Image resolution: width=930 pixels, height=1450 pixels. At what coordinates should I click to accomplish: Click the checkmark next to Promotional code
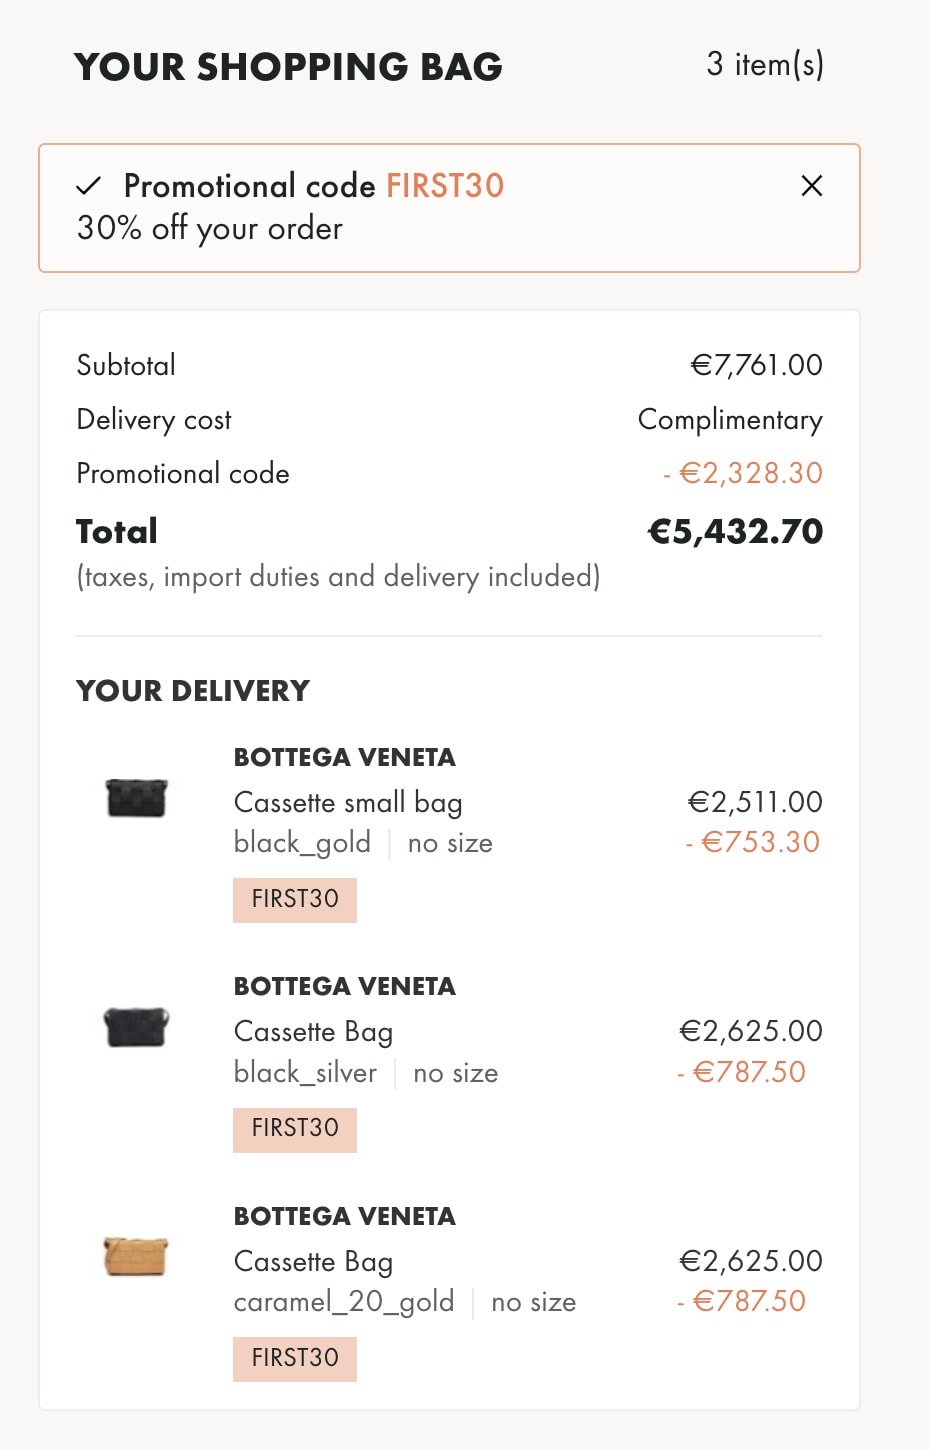pyautogui.click(x=89, y=186)
